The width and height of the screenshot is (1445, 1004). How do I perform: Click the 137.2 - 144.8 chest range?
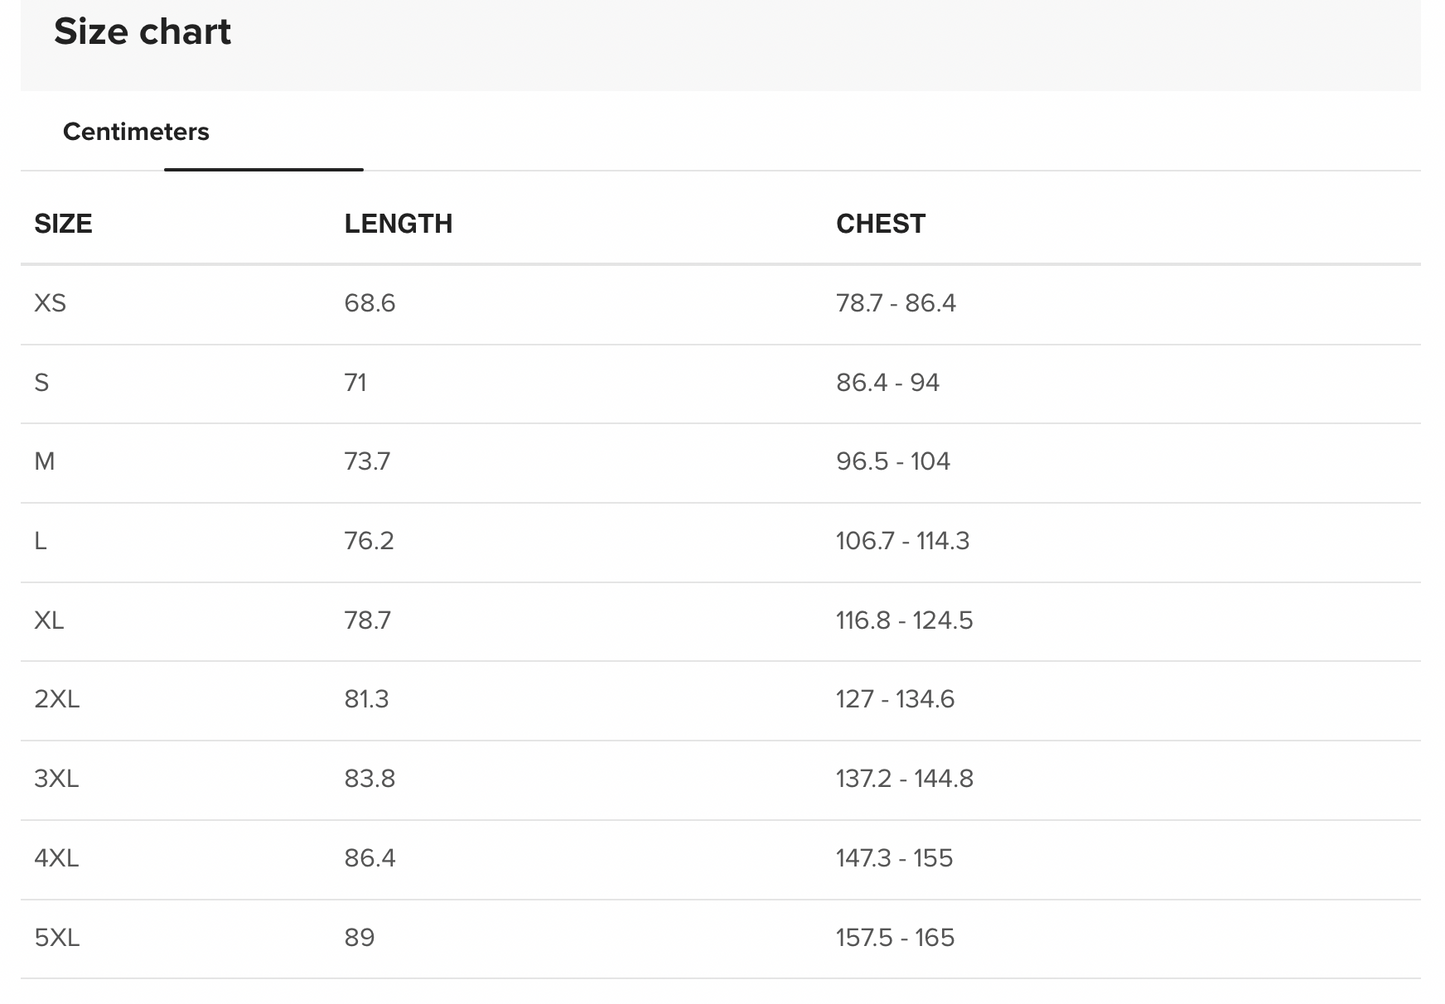tap(904, 779)
